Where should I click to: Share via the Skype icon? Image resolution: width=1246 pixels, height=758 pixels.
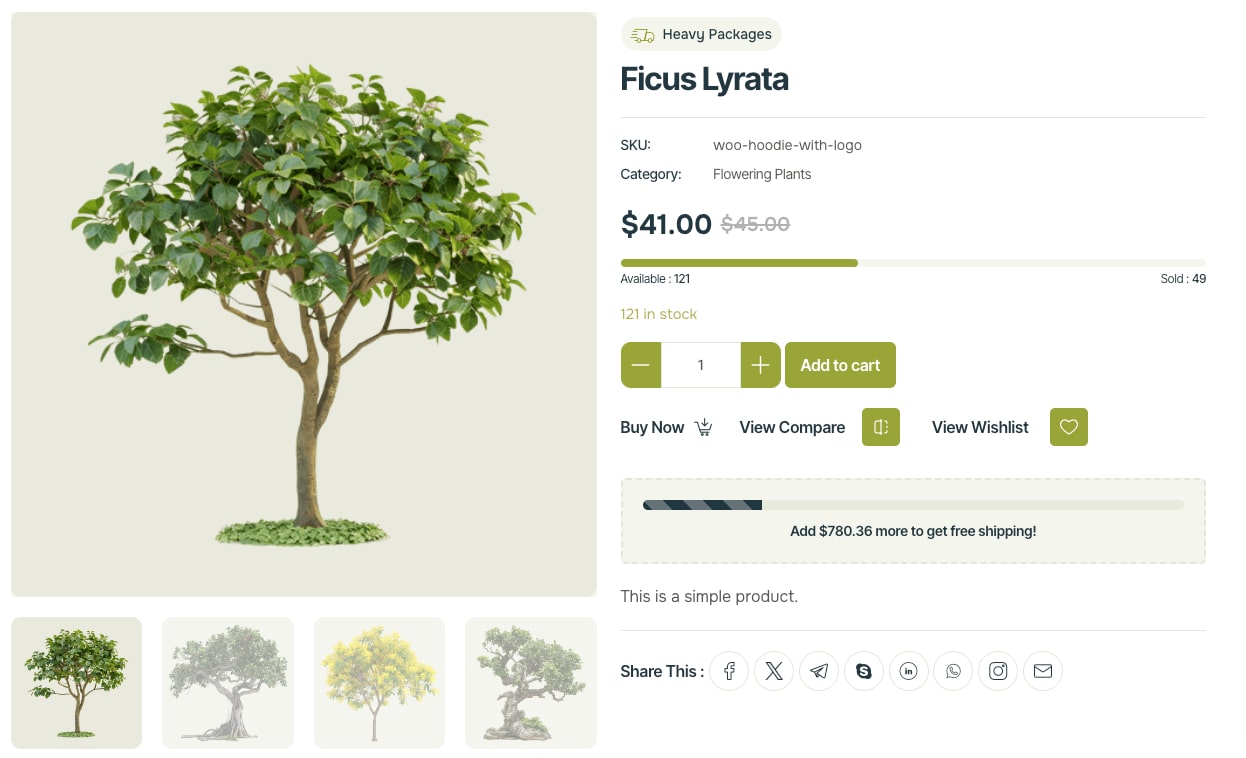coord(864,671)
